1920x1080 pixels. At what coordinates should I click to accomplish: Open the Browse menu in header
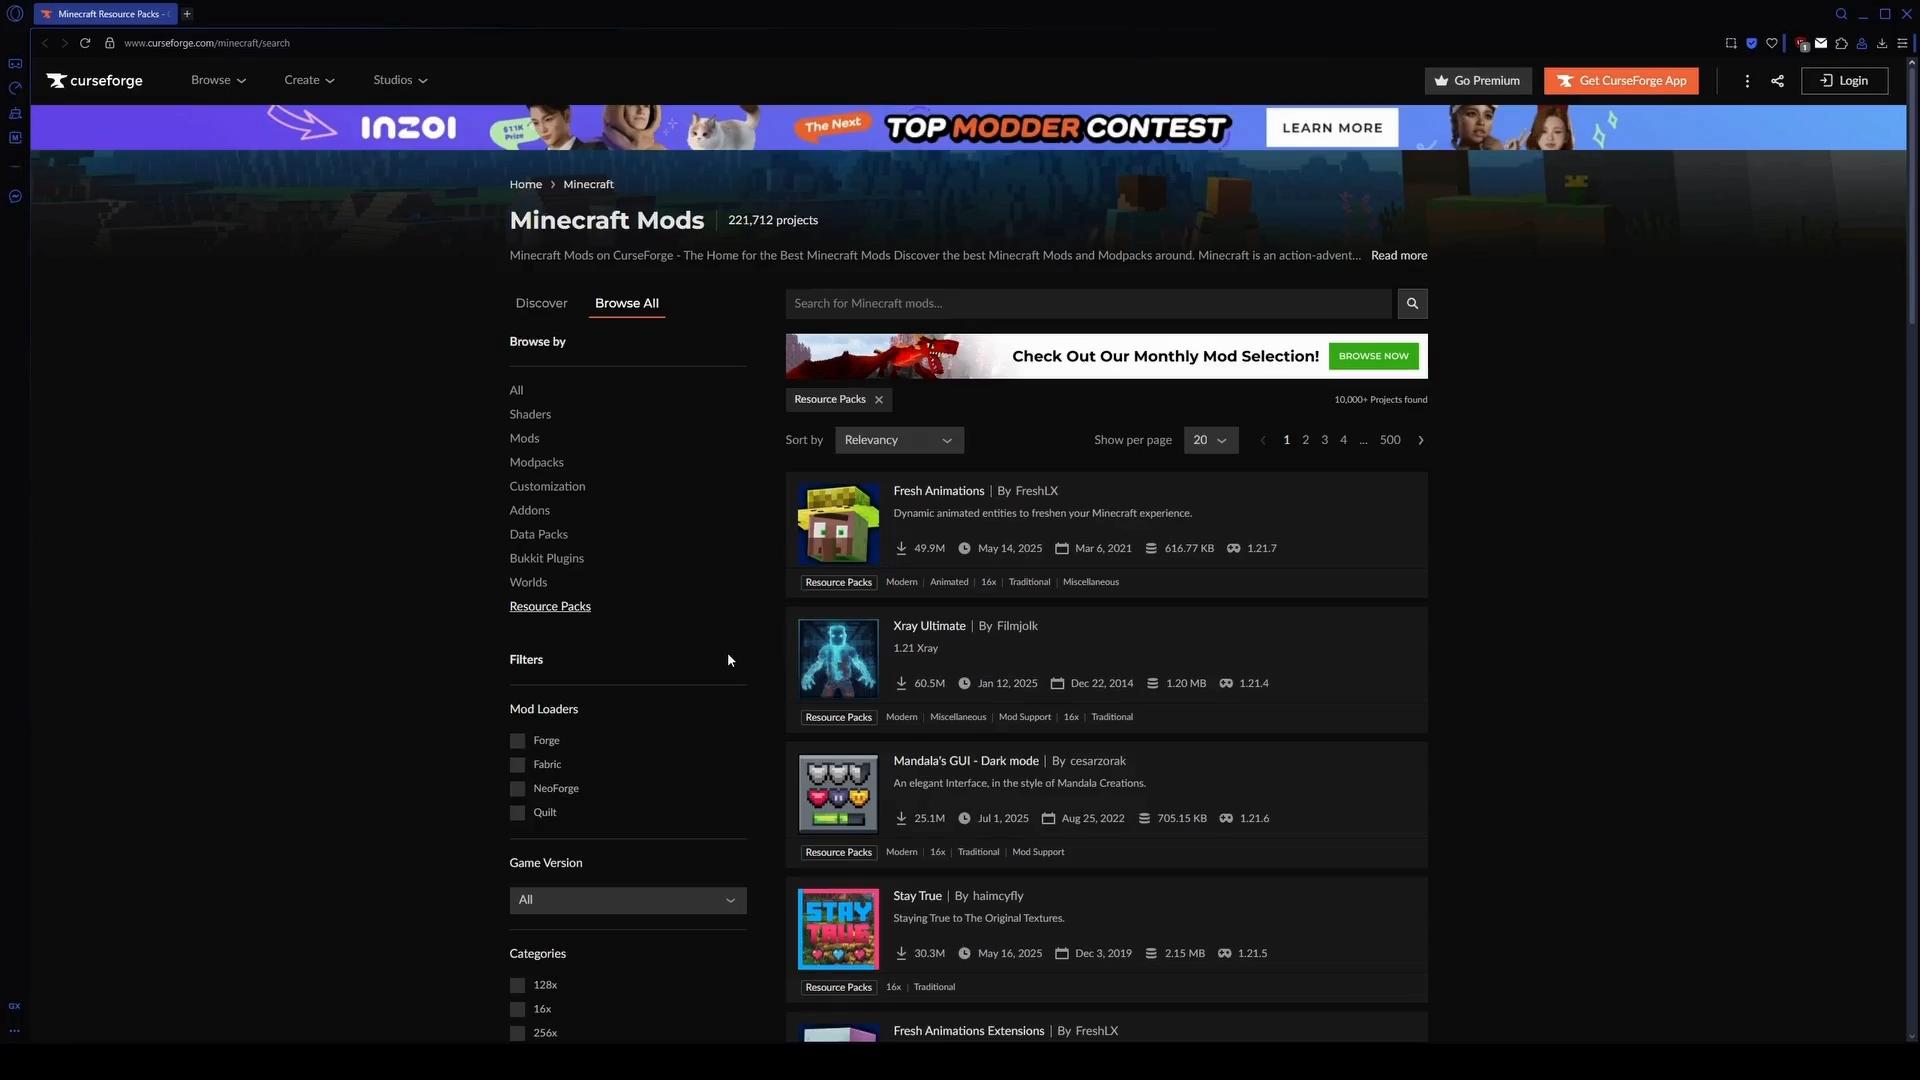(x=218, y=80)
